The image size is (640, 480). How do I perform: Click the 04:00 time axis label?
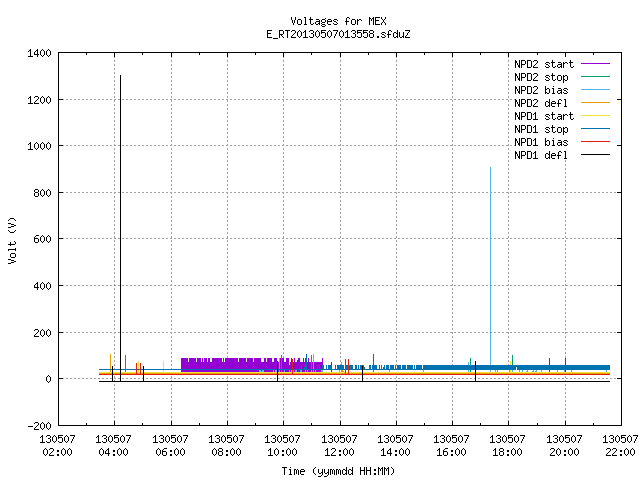[x=113, y=452]
